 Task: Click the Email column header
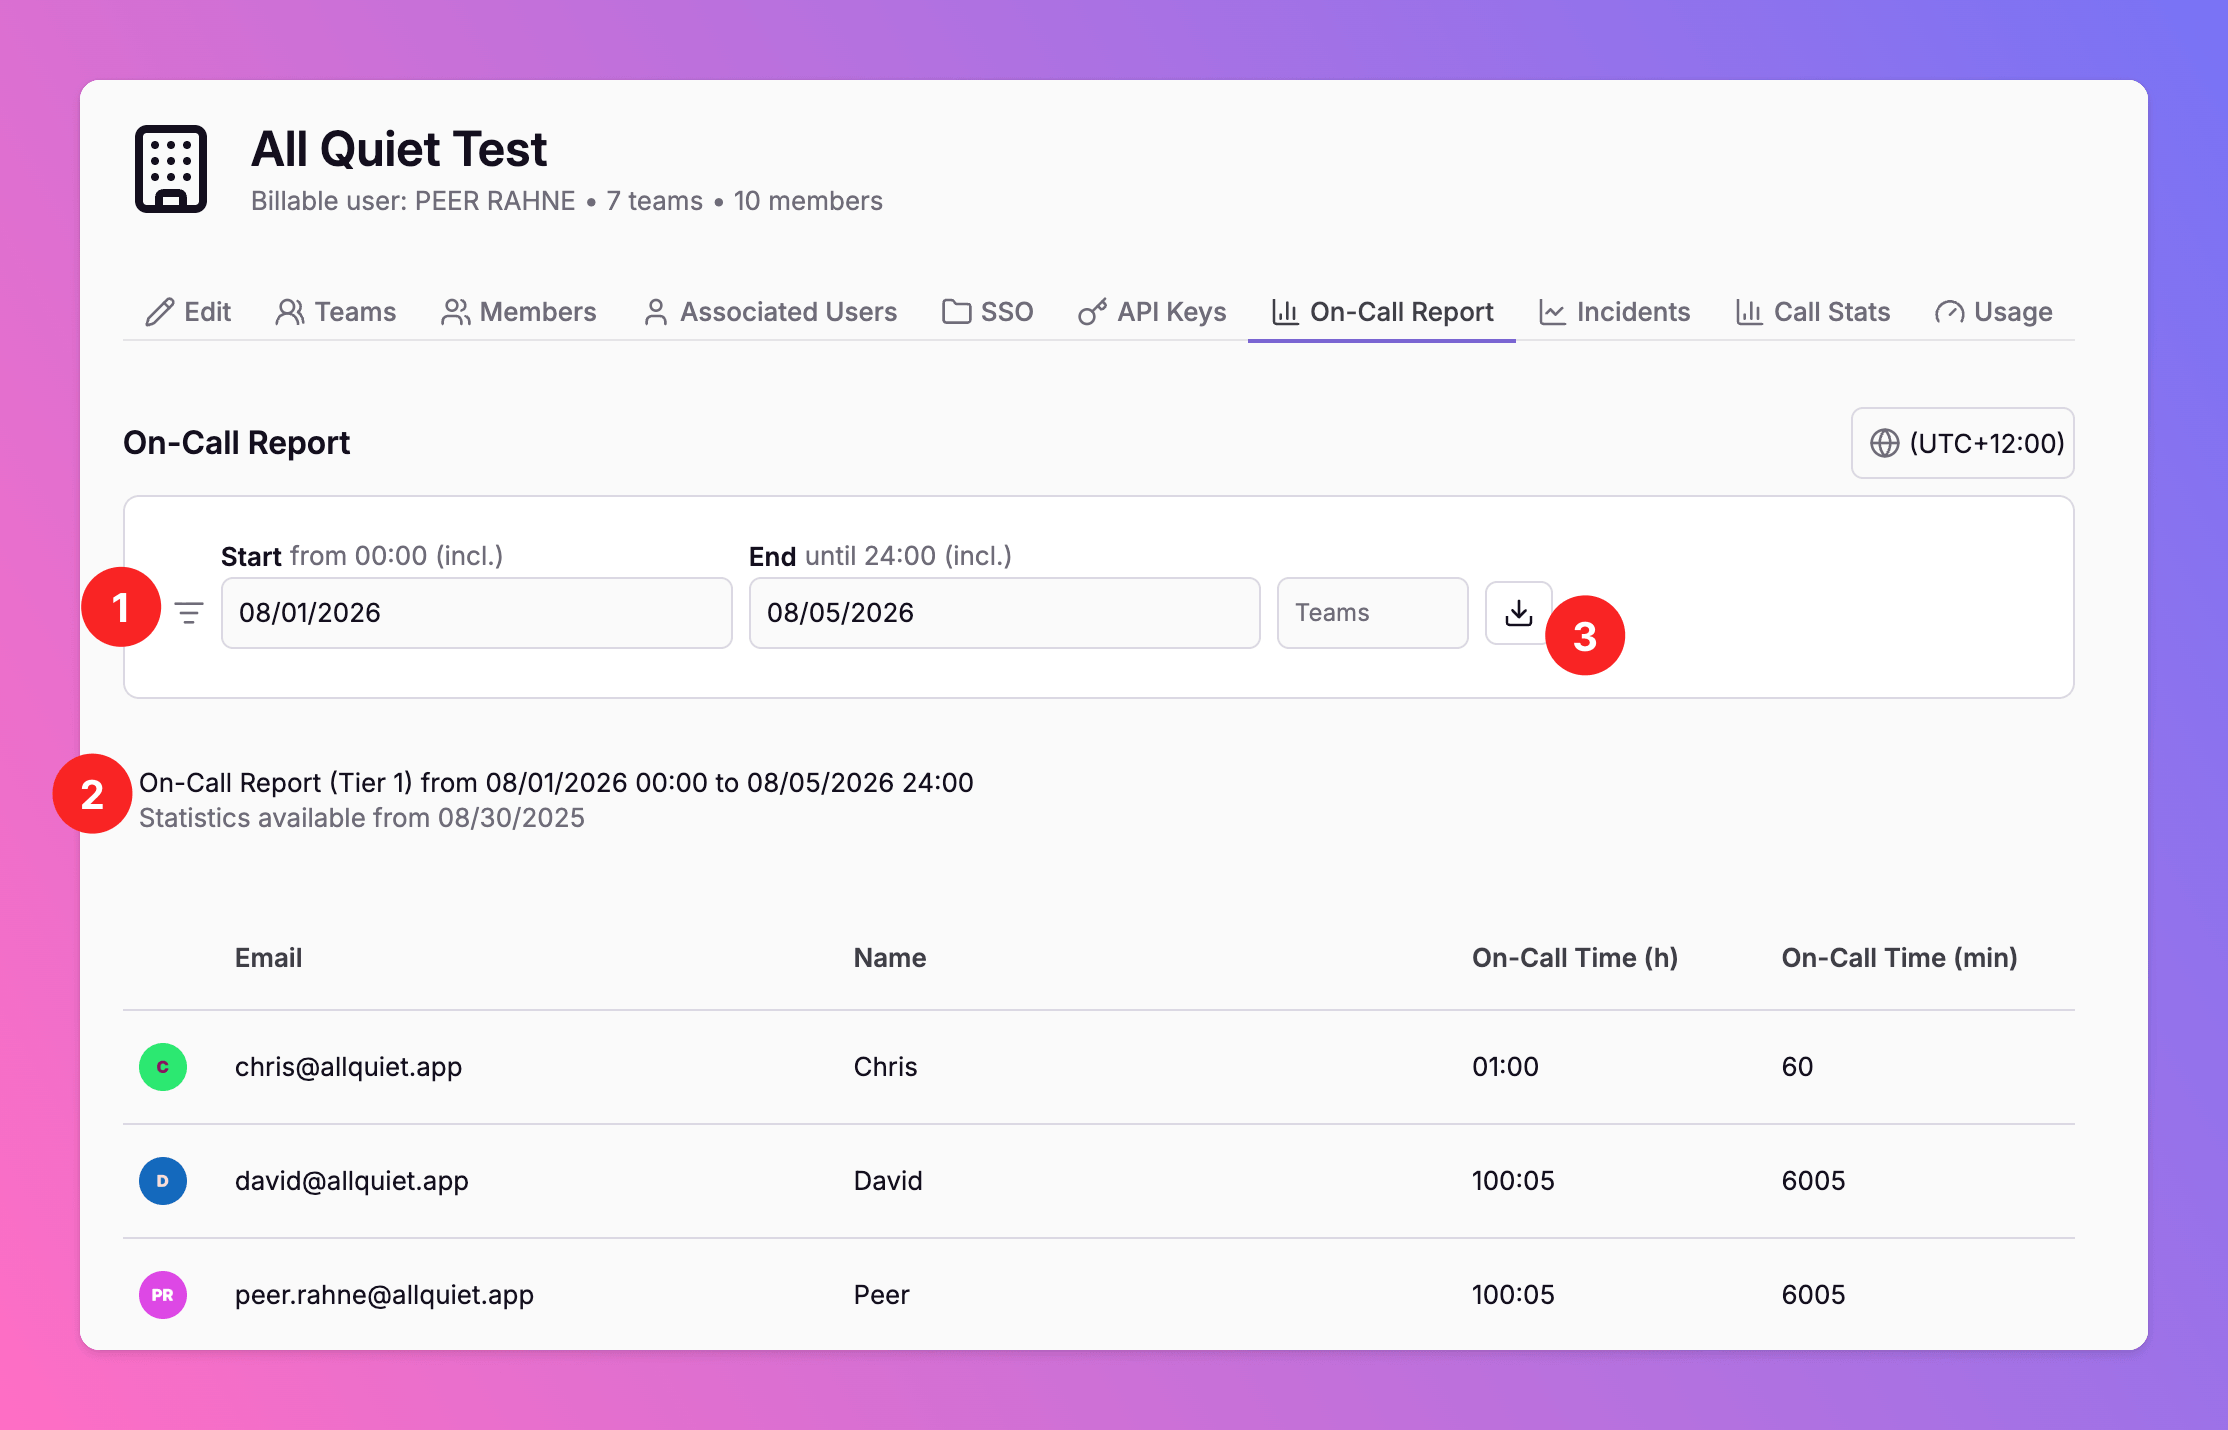click(268, 958)
